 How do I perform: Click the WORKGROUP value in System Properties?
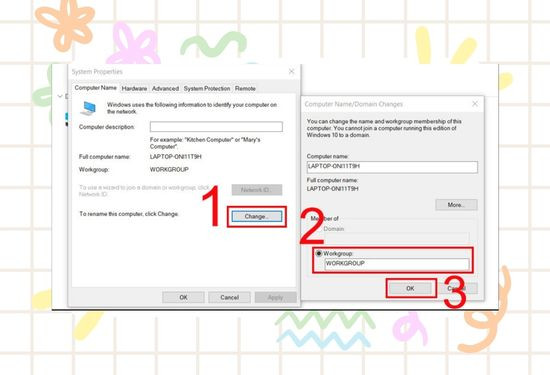(169, 169)
